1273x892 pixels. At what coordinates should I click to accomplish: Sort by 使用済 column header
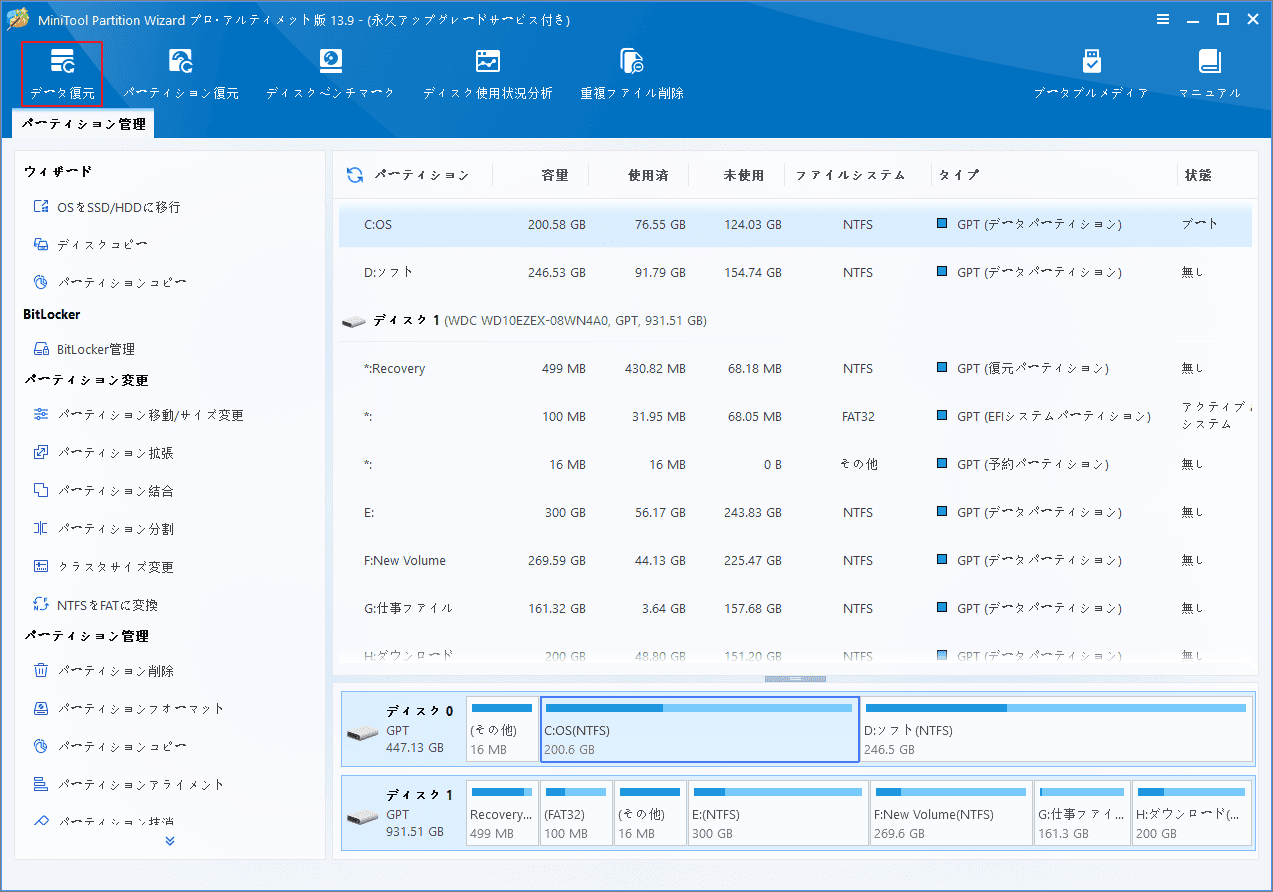[x=647, y=175]
